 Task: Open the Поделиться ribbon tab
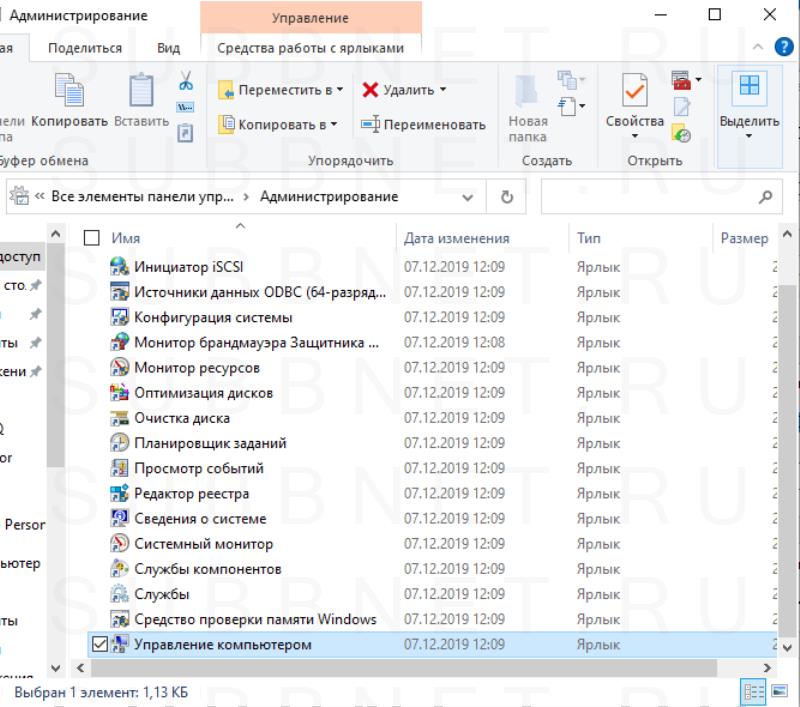point(85,48)
